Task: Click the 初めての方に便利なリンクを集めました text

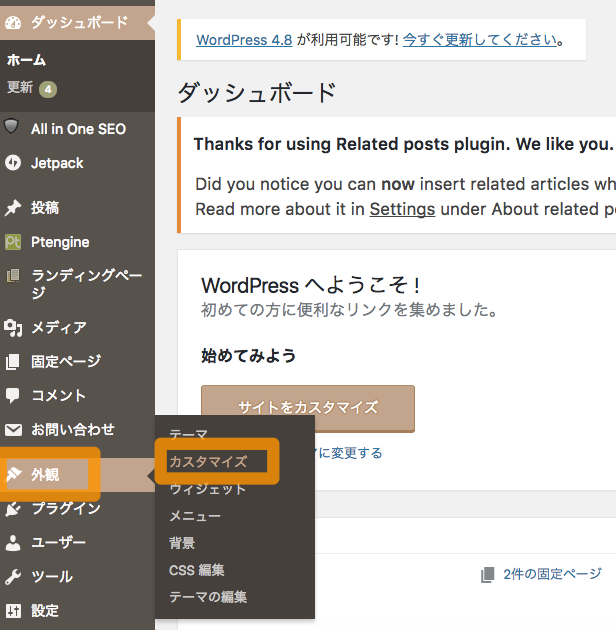Action: pyautogui.click(x=349, y=310)
